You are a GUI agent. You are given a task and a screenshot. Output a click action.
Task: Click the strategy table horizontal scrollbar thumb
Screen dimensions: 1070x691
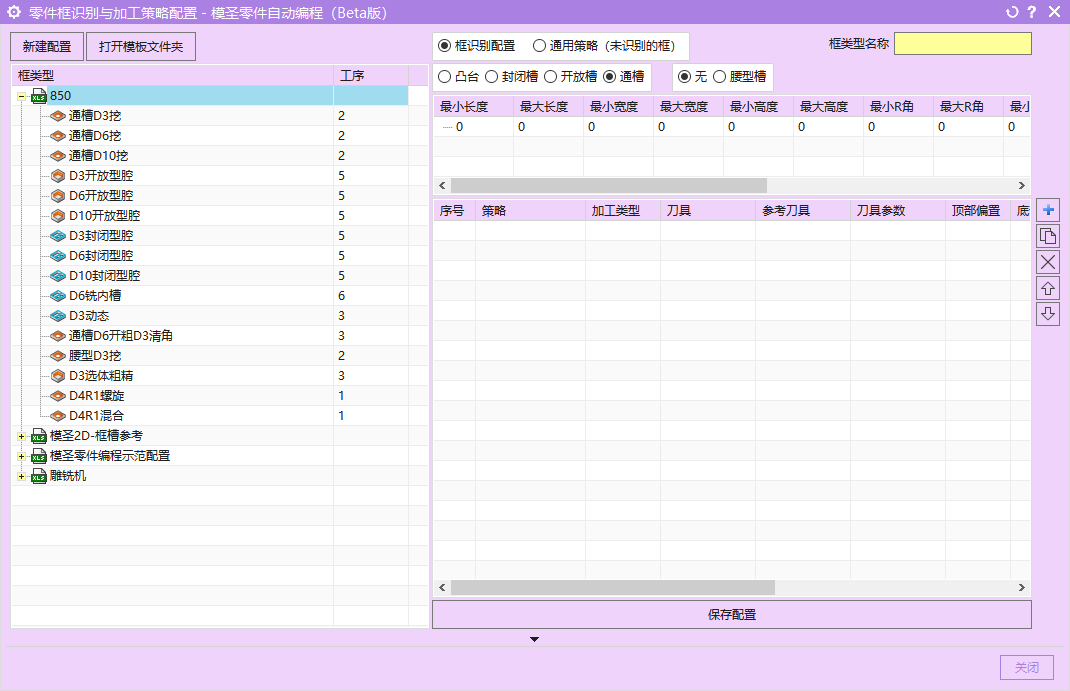tap(613, 587)
